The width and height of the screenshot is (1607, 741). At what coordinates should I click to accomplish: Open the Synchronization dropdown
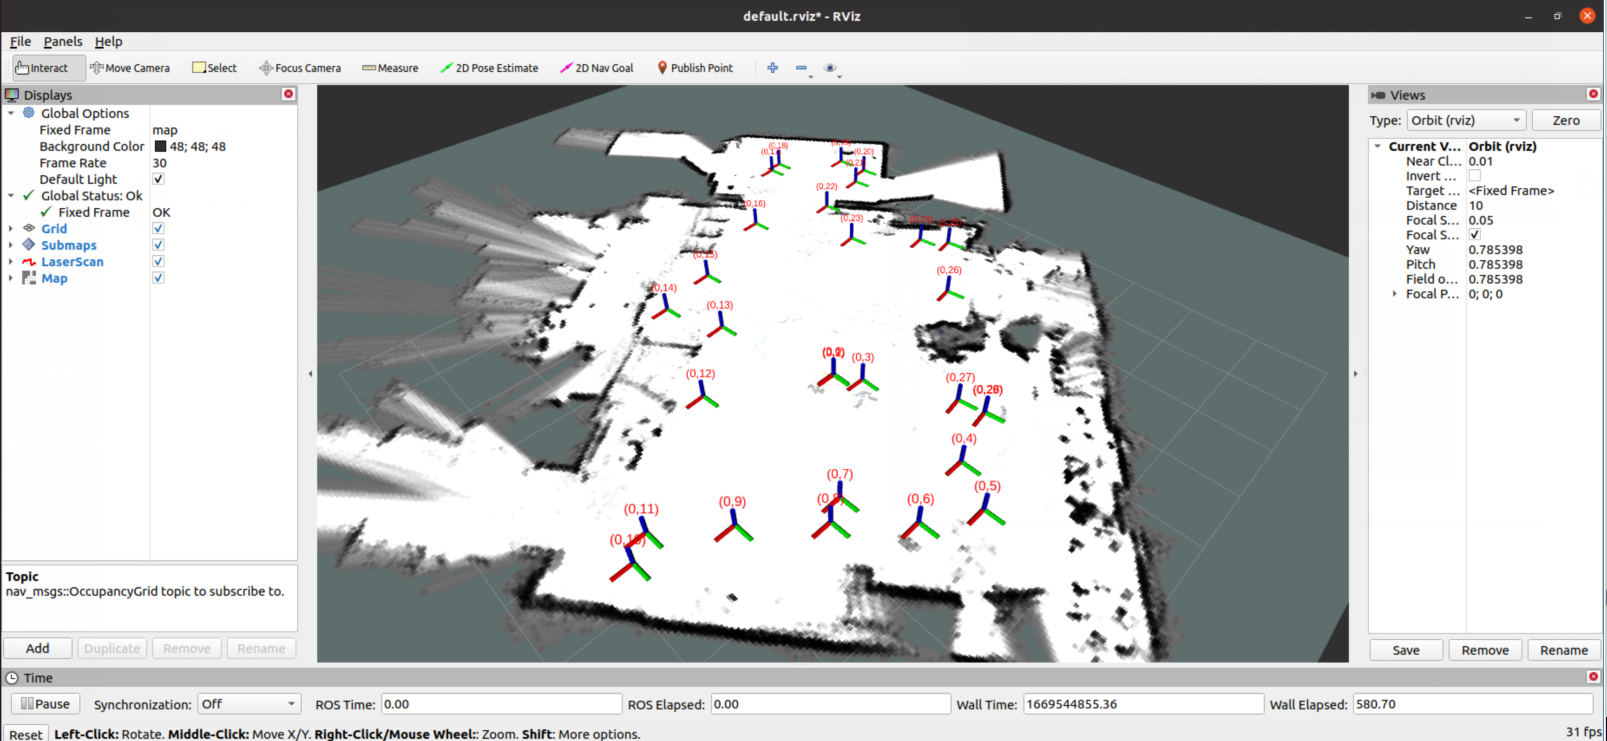tap(248, 704)
